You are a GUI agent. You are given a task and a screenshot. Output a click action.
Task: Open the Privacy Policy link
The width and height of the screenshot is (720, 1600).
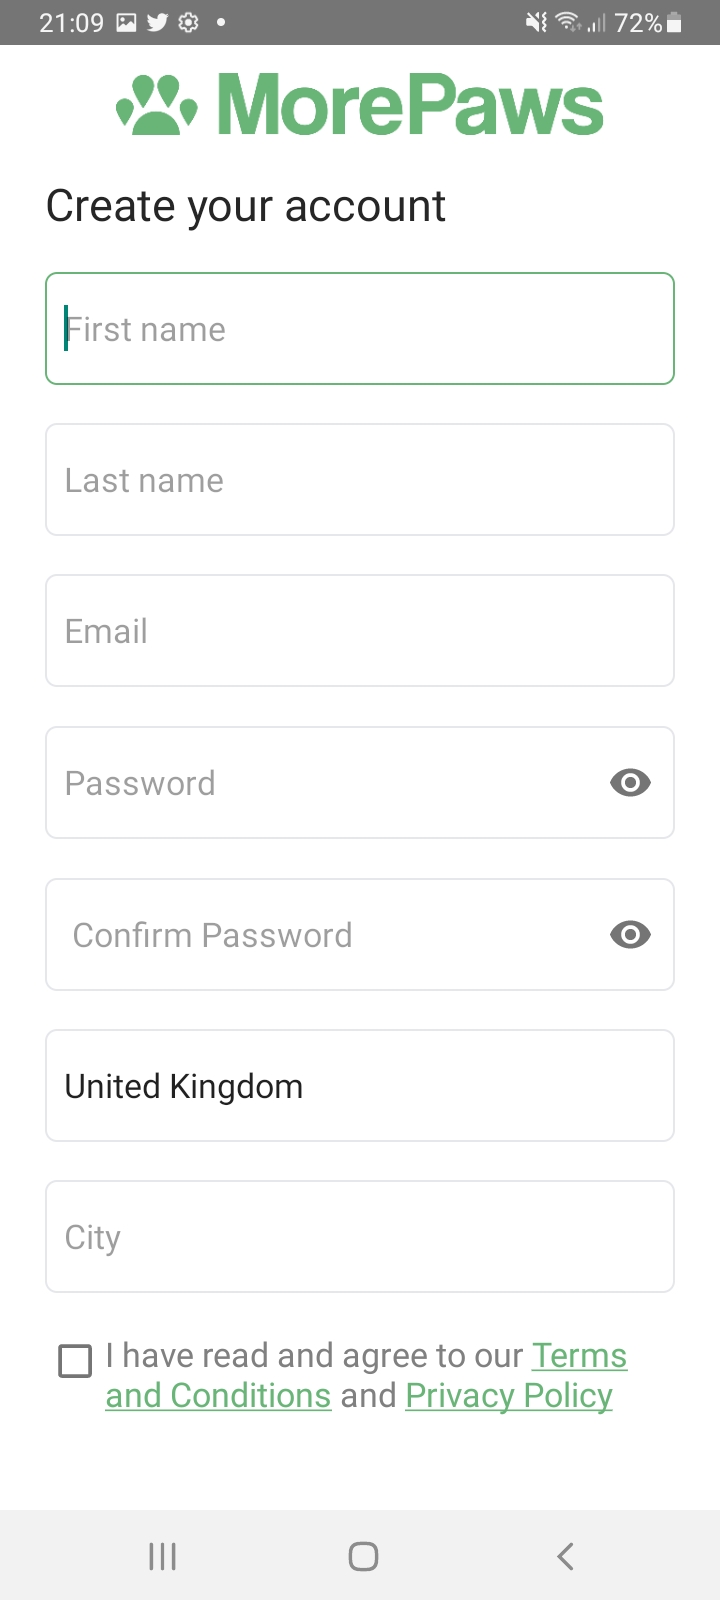tap(508, 1396)
